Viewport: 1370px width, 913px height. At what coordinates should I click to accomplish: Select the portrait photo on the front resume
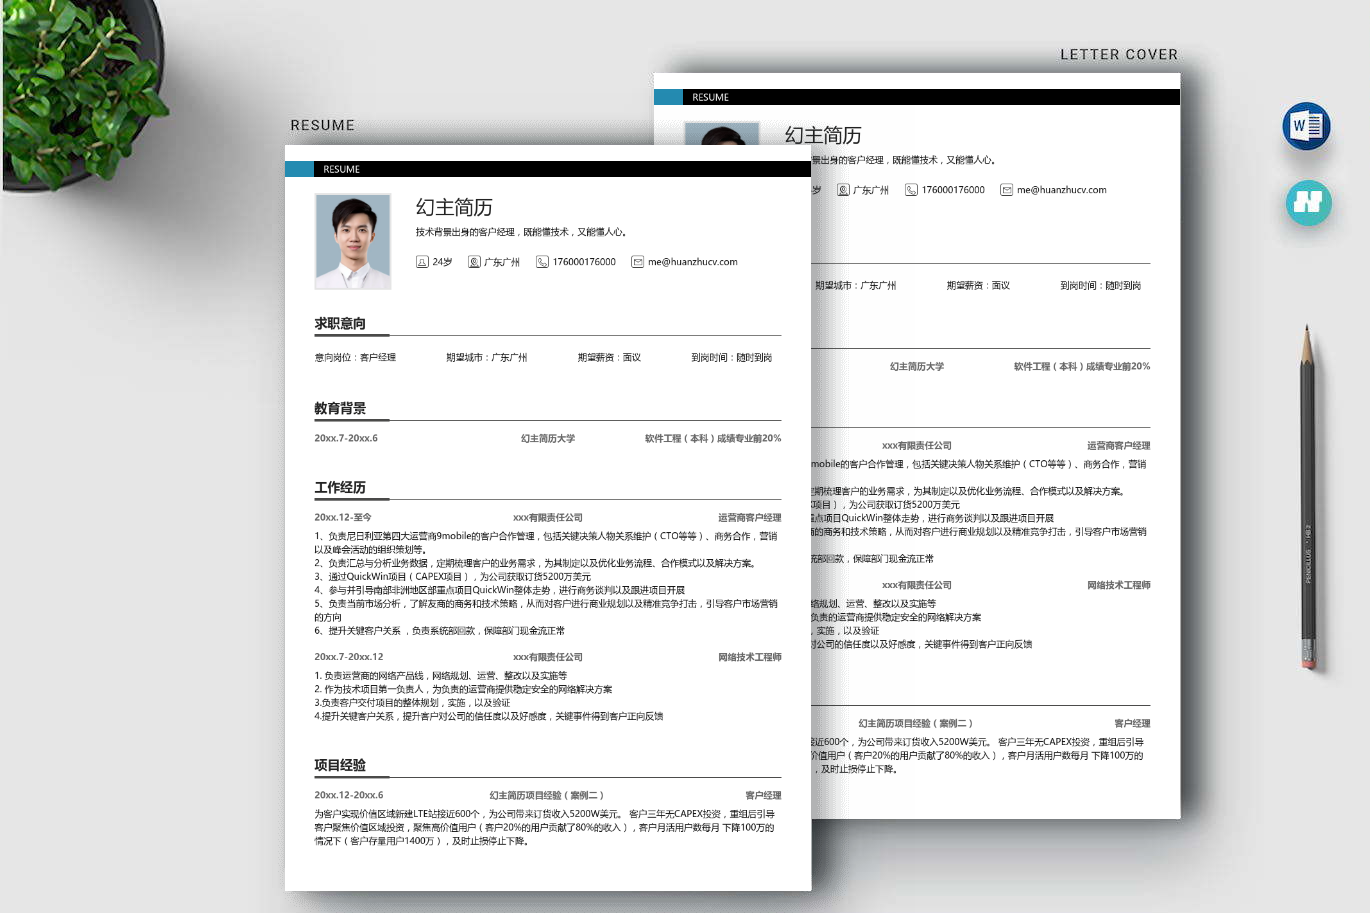click(x=353, y=241)
